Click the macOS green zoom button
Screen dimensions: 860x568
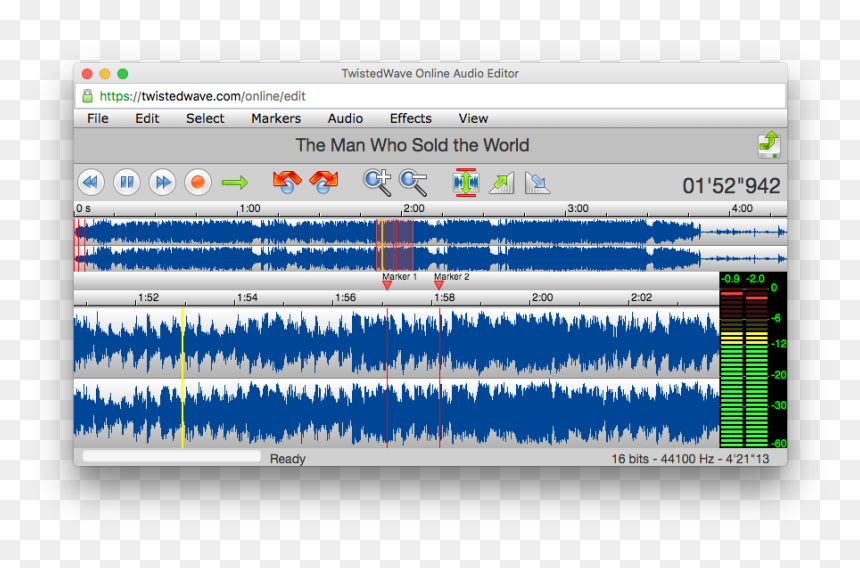point(123,73)
